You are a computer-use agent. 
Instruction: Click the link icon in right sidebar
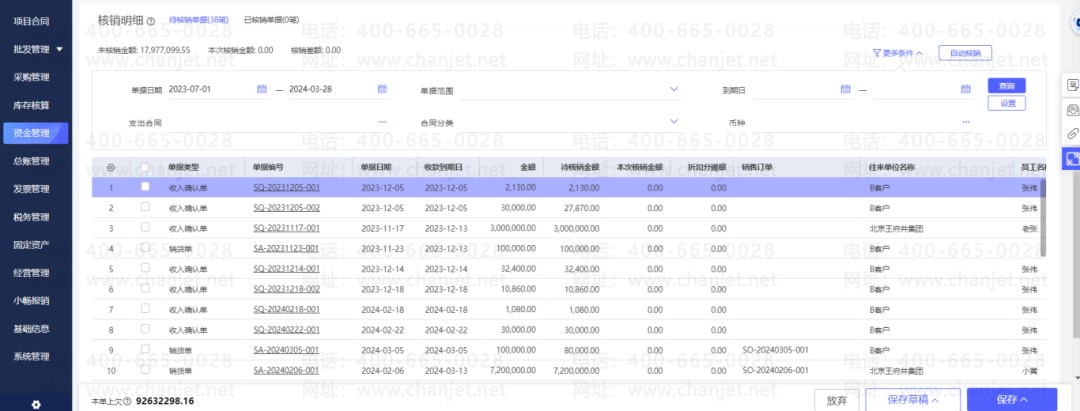click(x=1072, y=133)
